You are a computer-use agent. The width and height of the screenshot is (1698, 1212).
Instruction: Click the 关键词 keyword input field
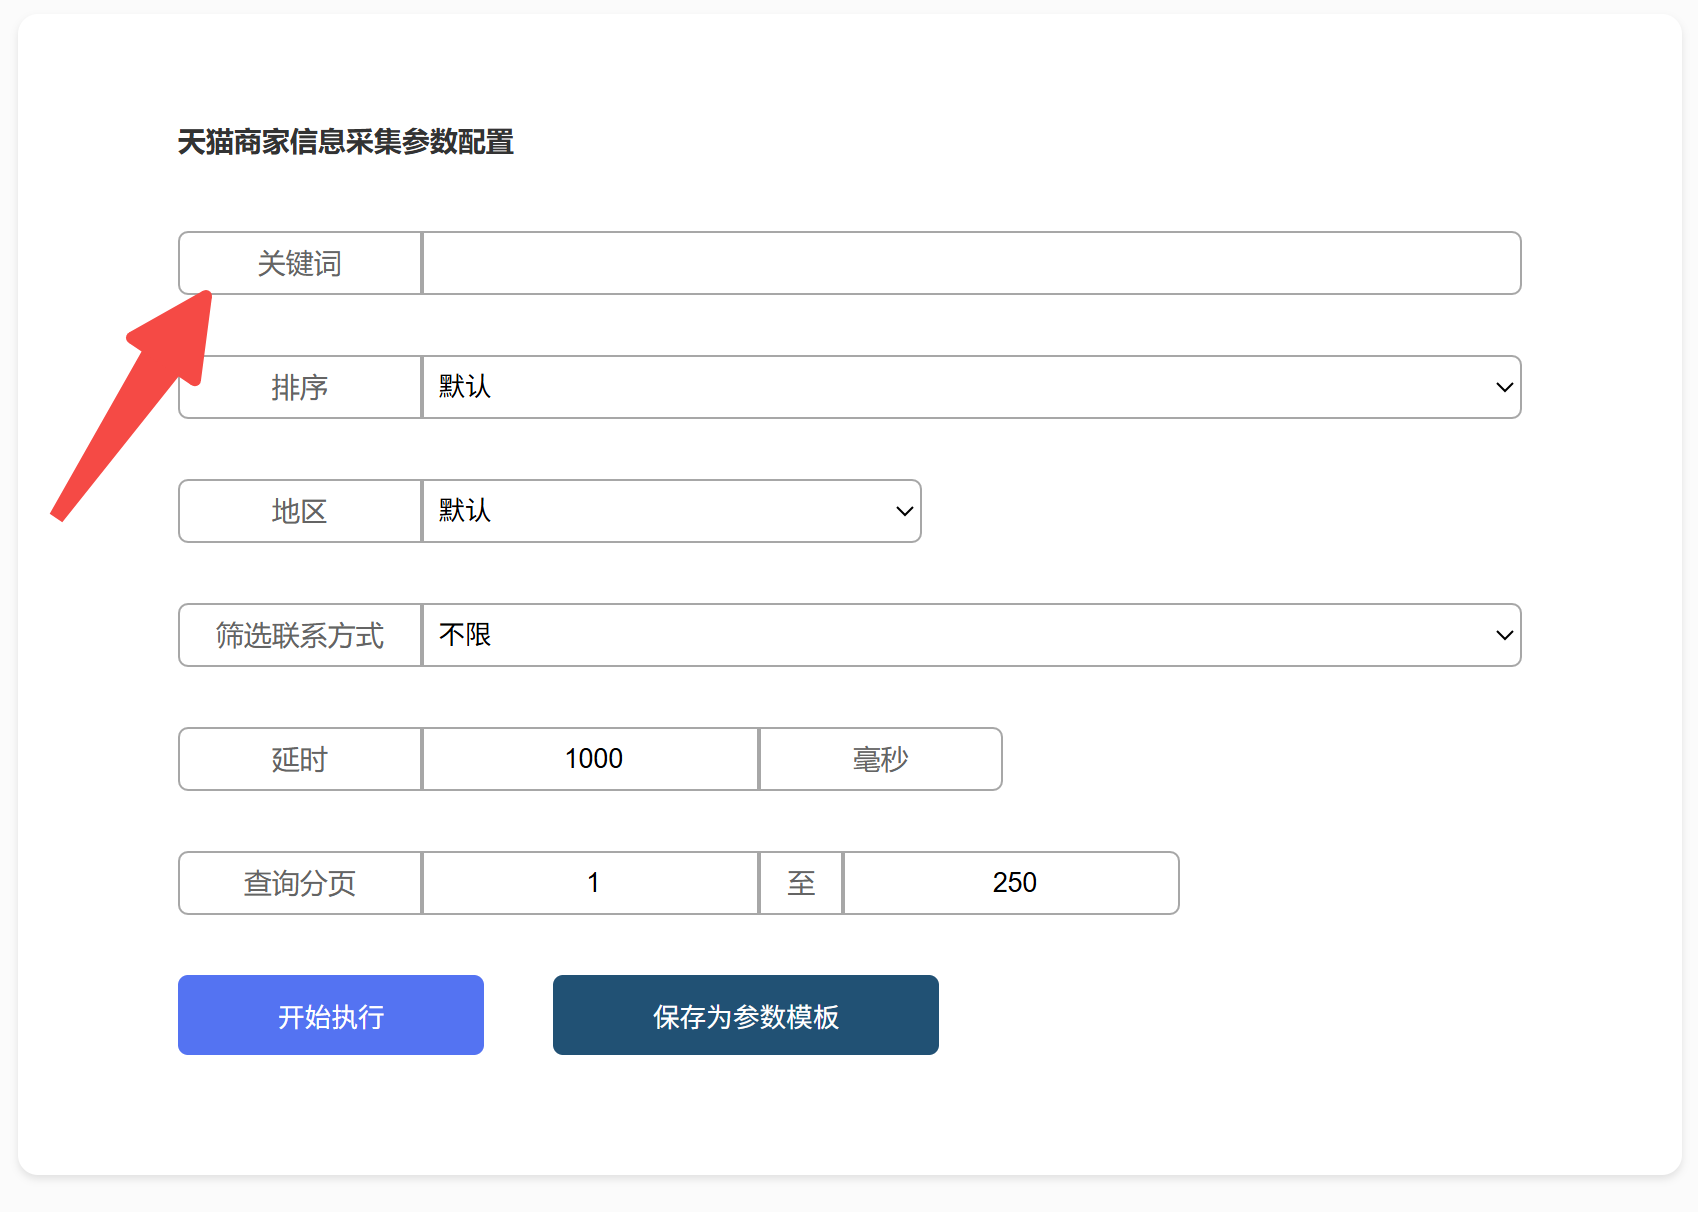coord(971,263)
